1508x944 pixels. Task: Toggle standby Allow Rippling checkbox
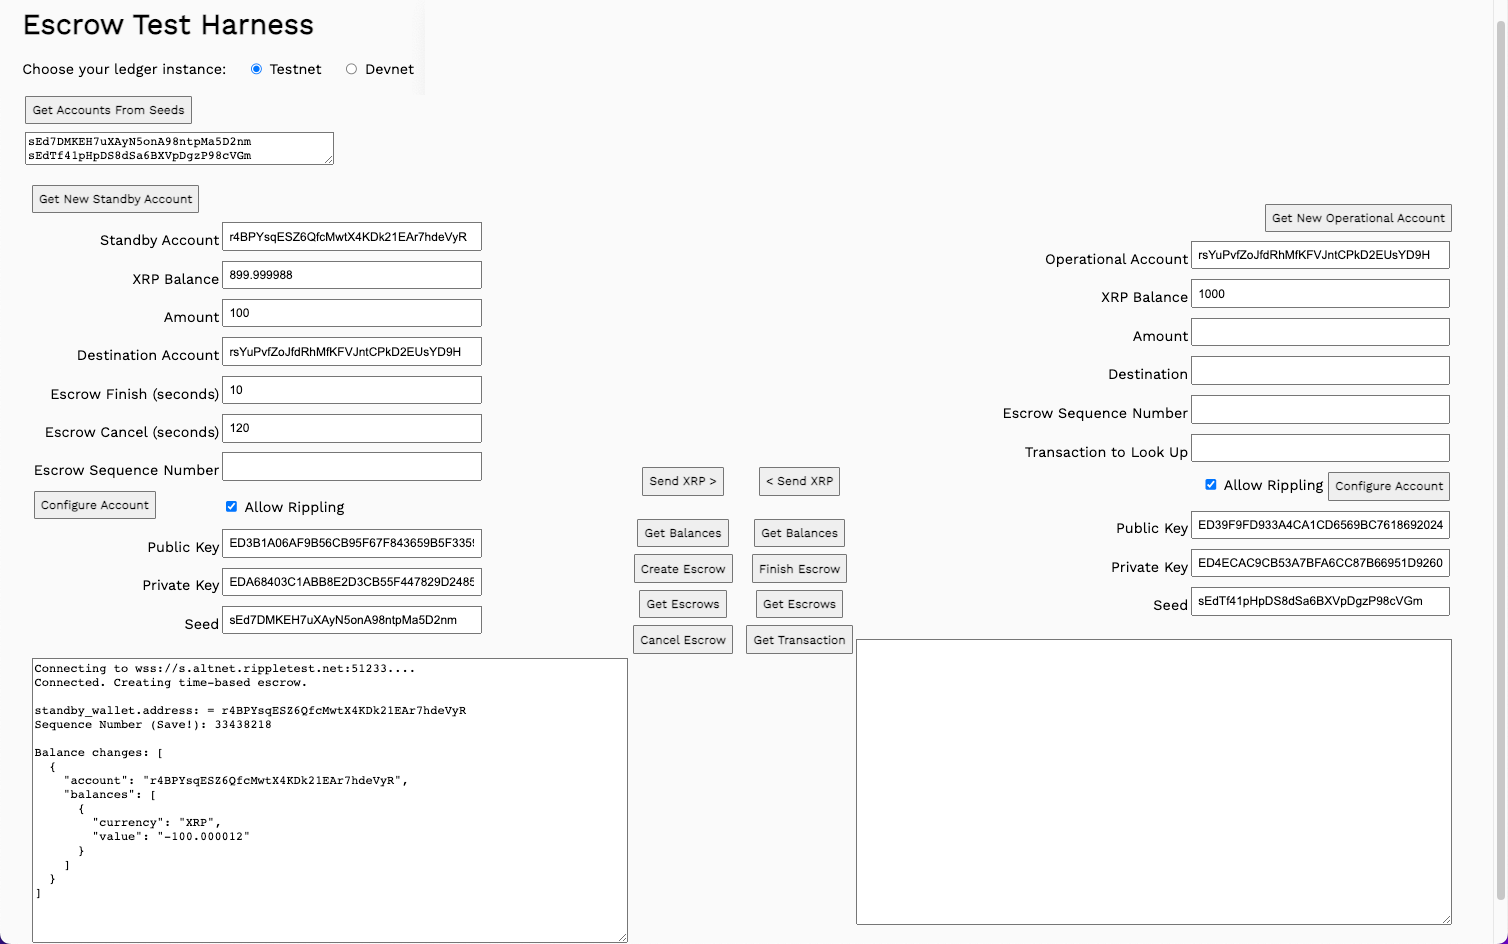(x=231, y=507)
